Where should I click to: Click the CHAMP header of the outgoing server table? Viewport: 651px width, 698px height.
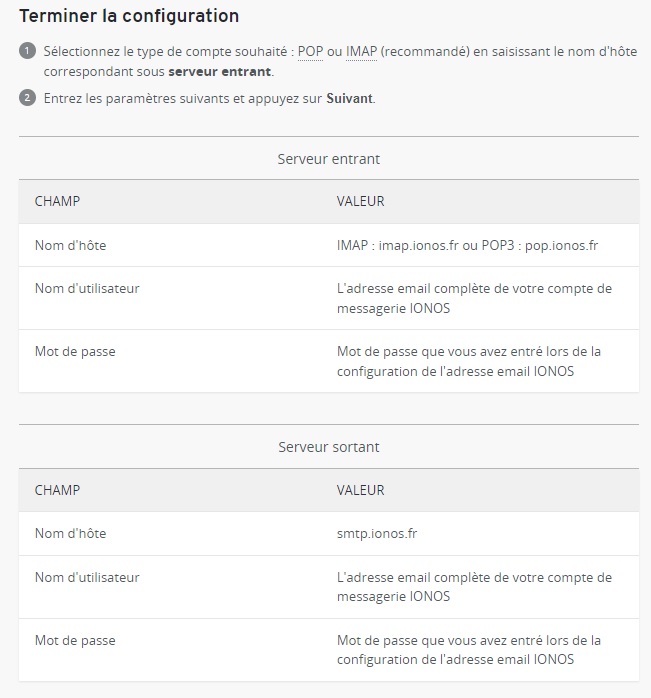tap(57, 490)
